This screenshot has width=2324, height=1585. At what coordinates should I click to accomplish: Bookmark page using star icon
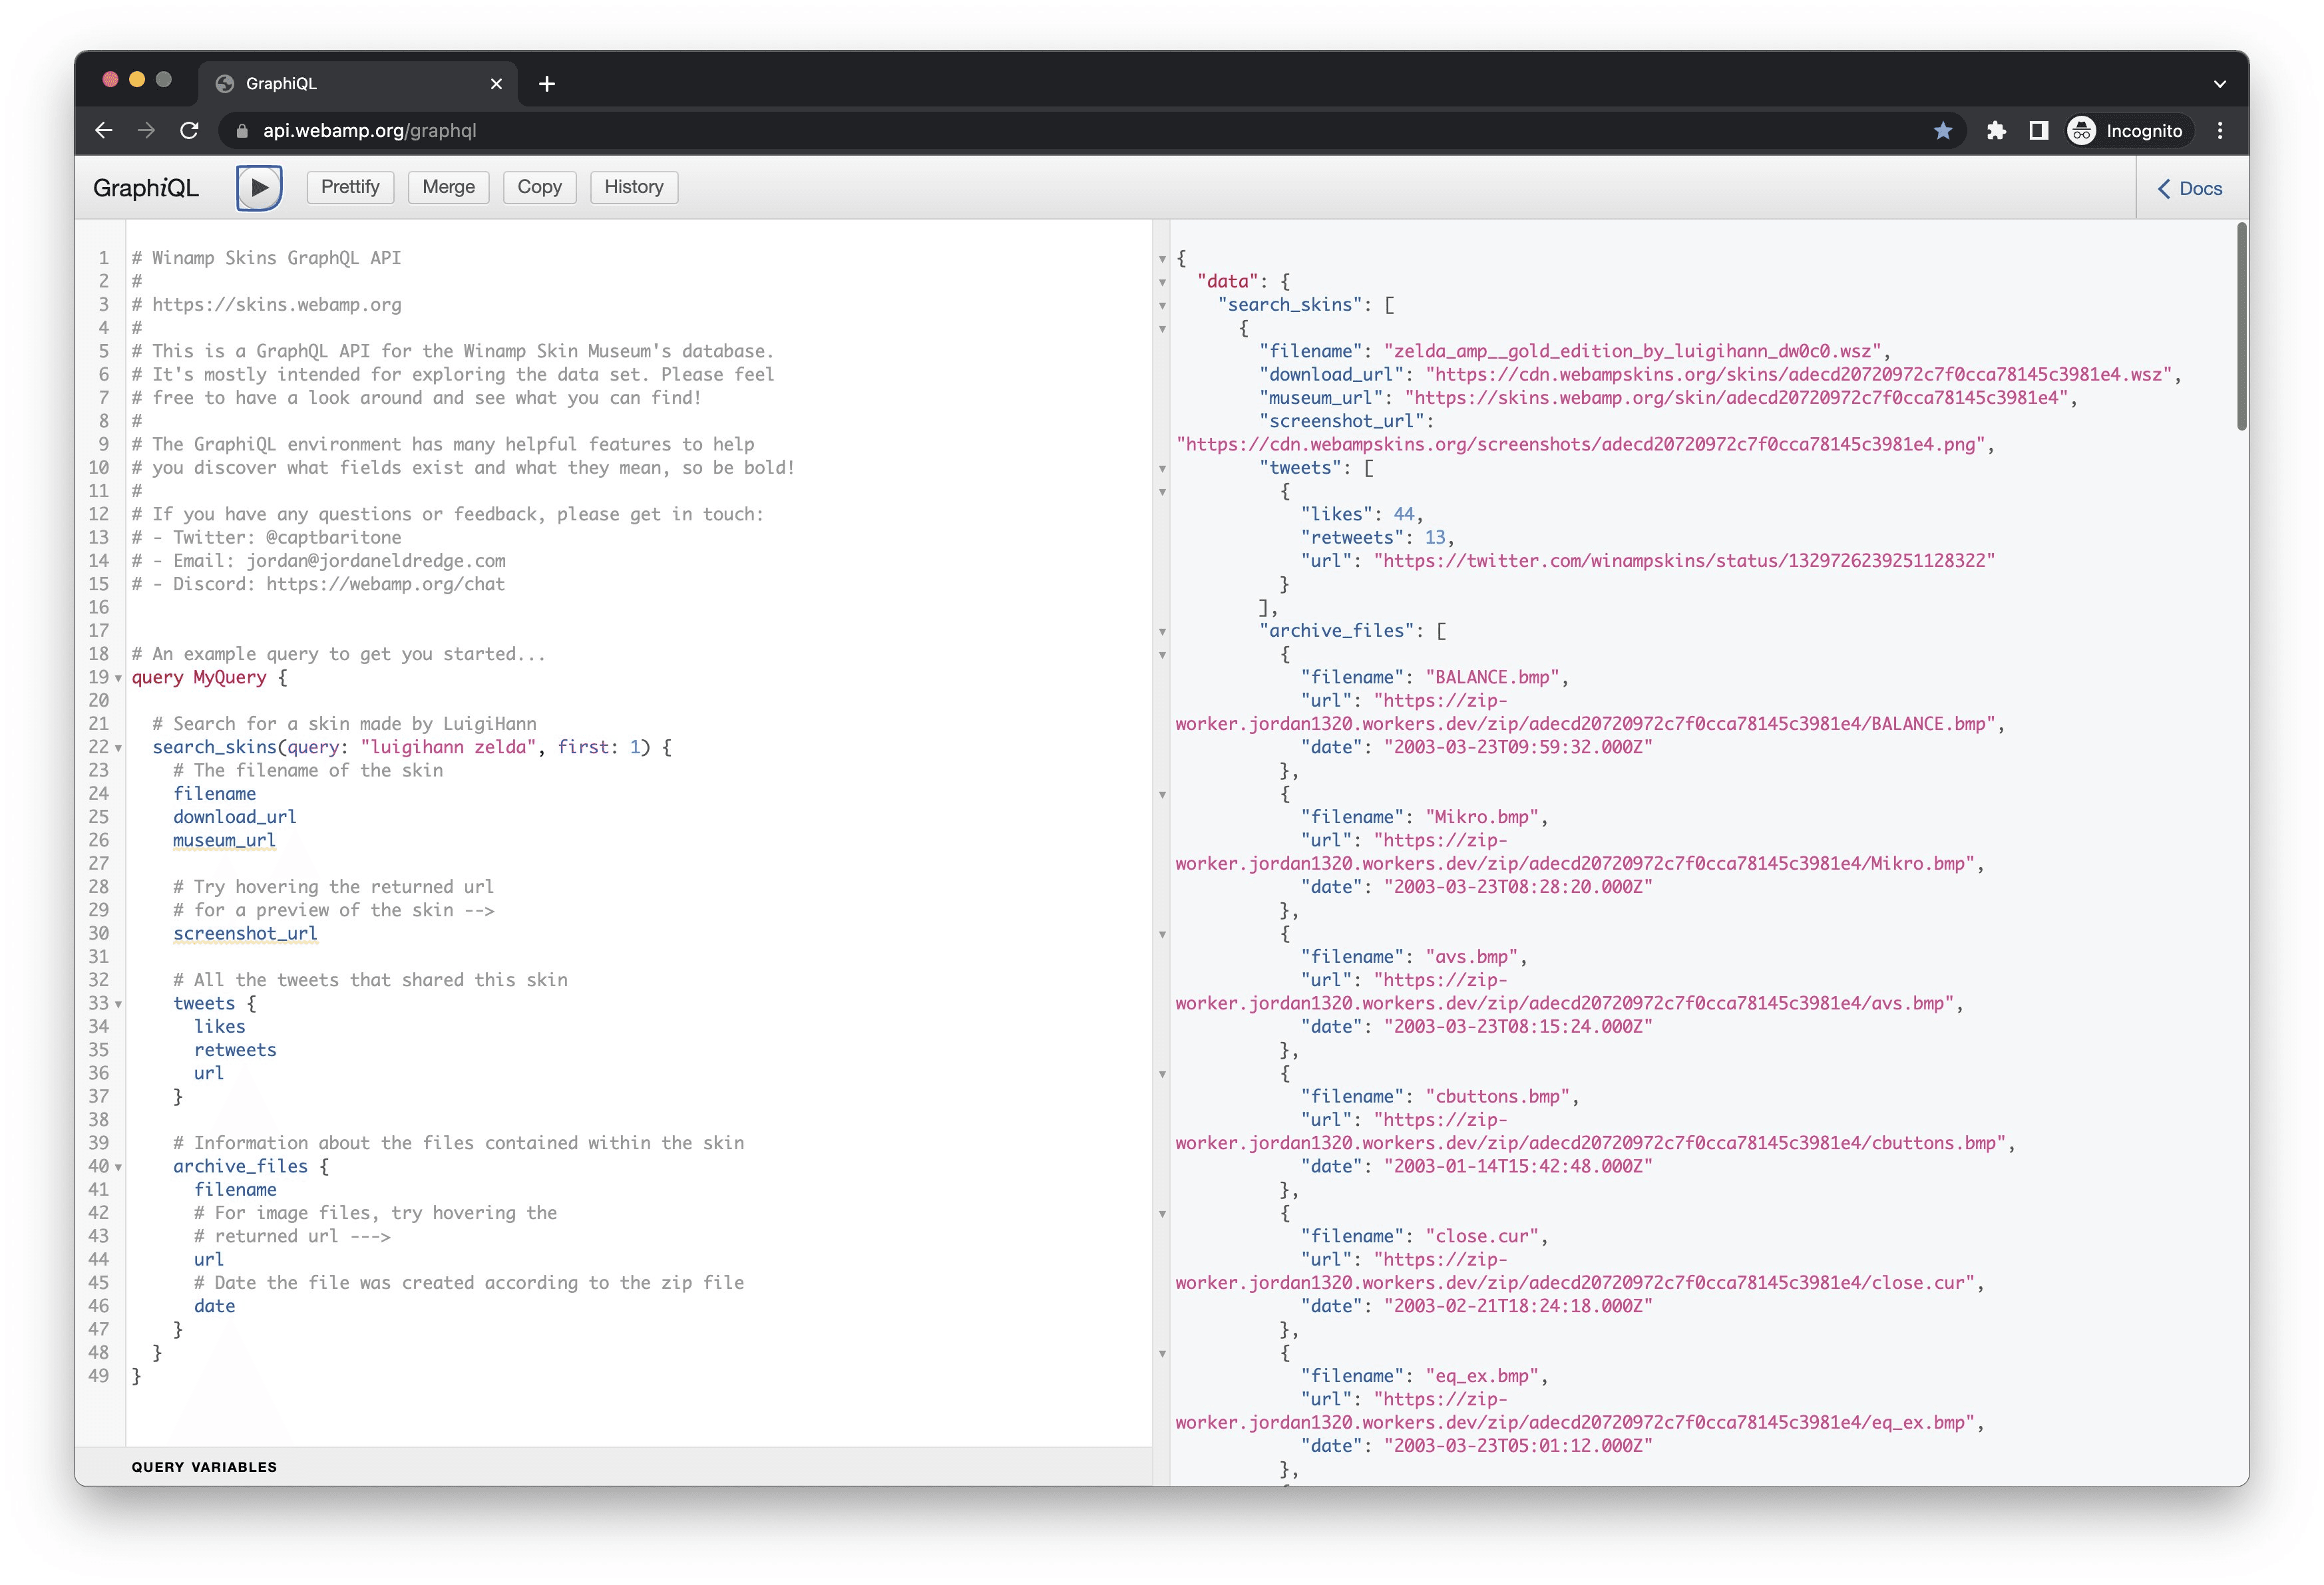pos(1942,131)
